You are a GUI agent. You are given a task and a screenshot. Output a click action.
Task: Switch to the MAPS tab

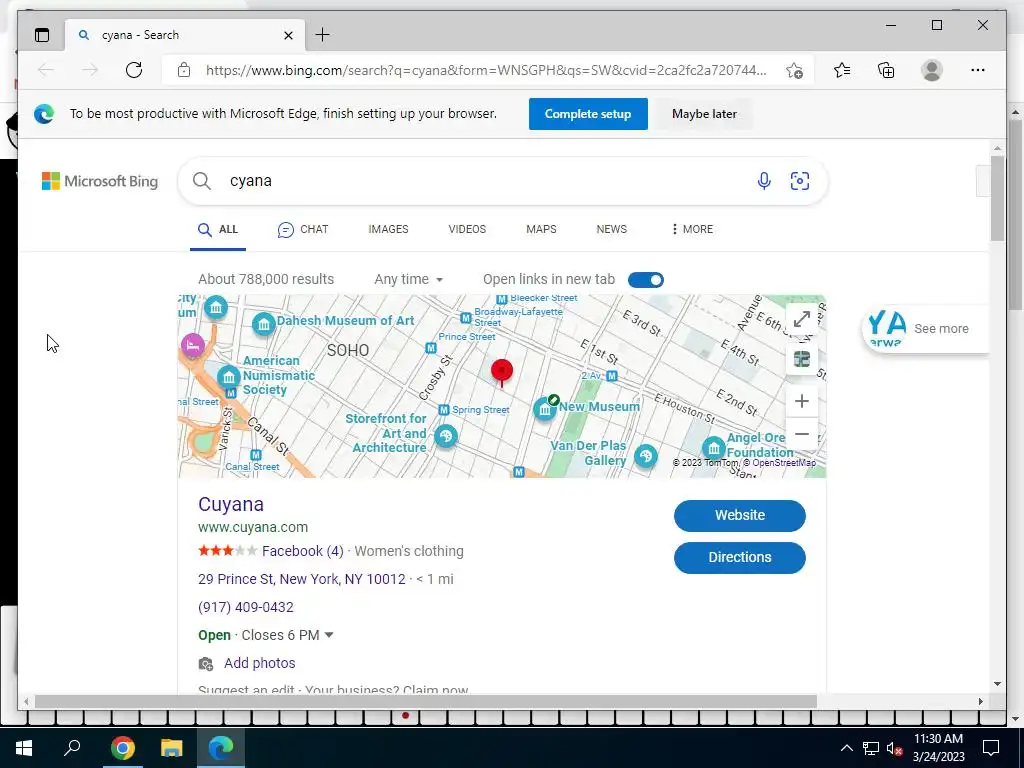tap(541, 229)
